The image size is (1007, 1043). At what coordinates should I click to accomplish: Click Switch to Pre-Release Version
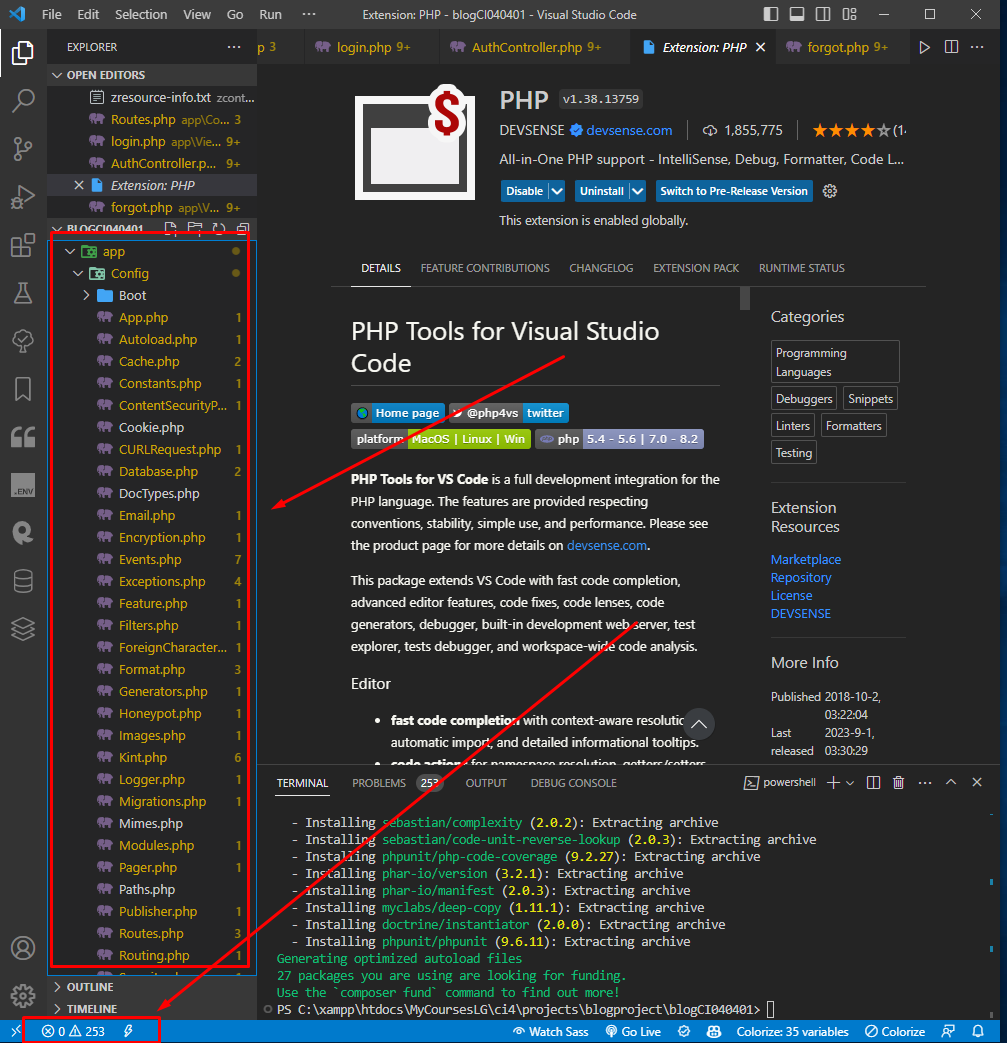pos(733,190)
